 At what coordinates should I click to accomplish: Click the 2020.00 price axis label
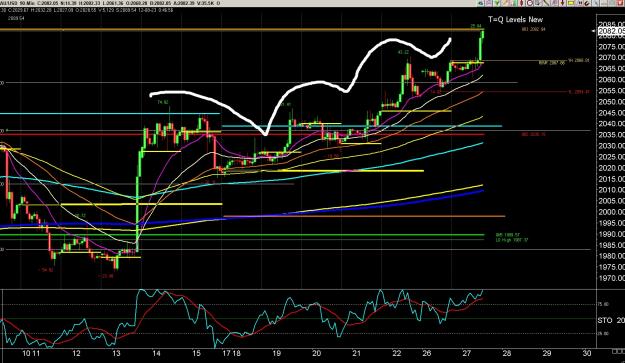(611, 168)
